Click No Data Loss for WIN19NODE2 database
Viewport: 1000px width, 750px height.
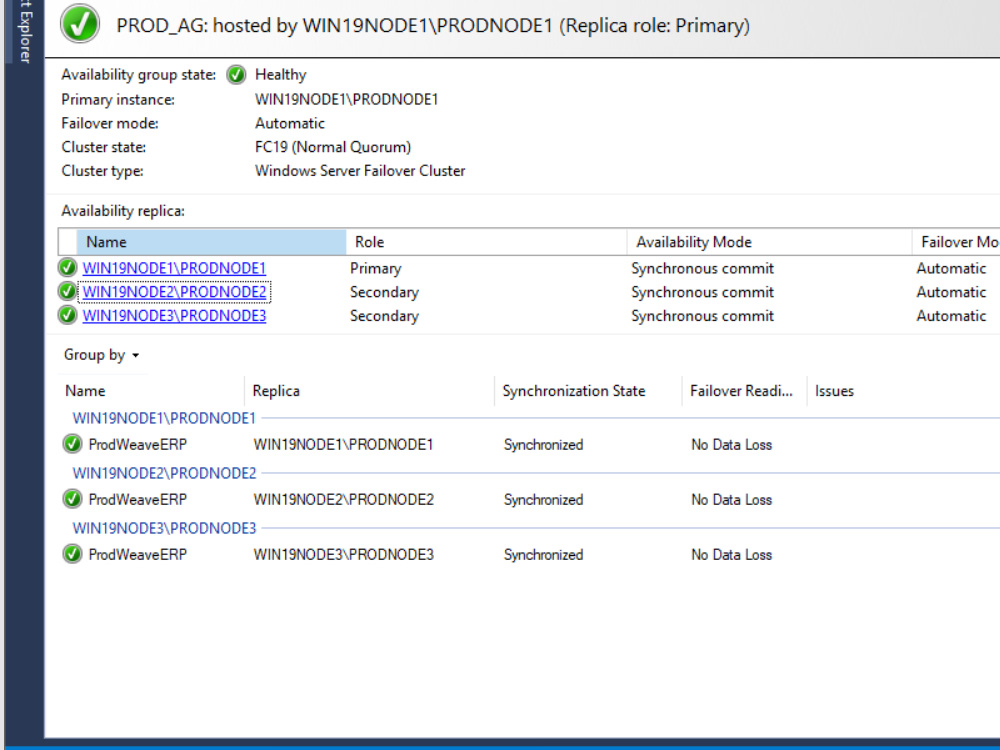click(732, 499)
